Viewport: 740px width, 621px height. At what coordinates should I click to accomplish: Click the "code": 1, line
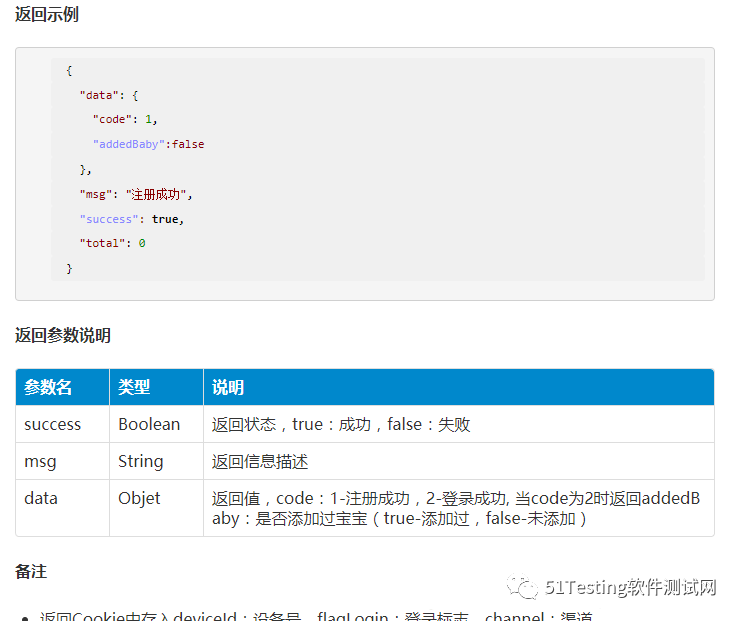point(125,119)
